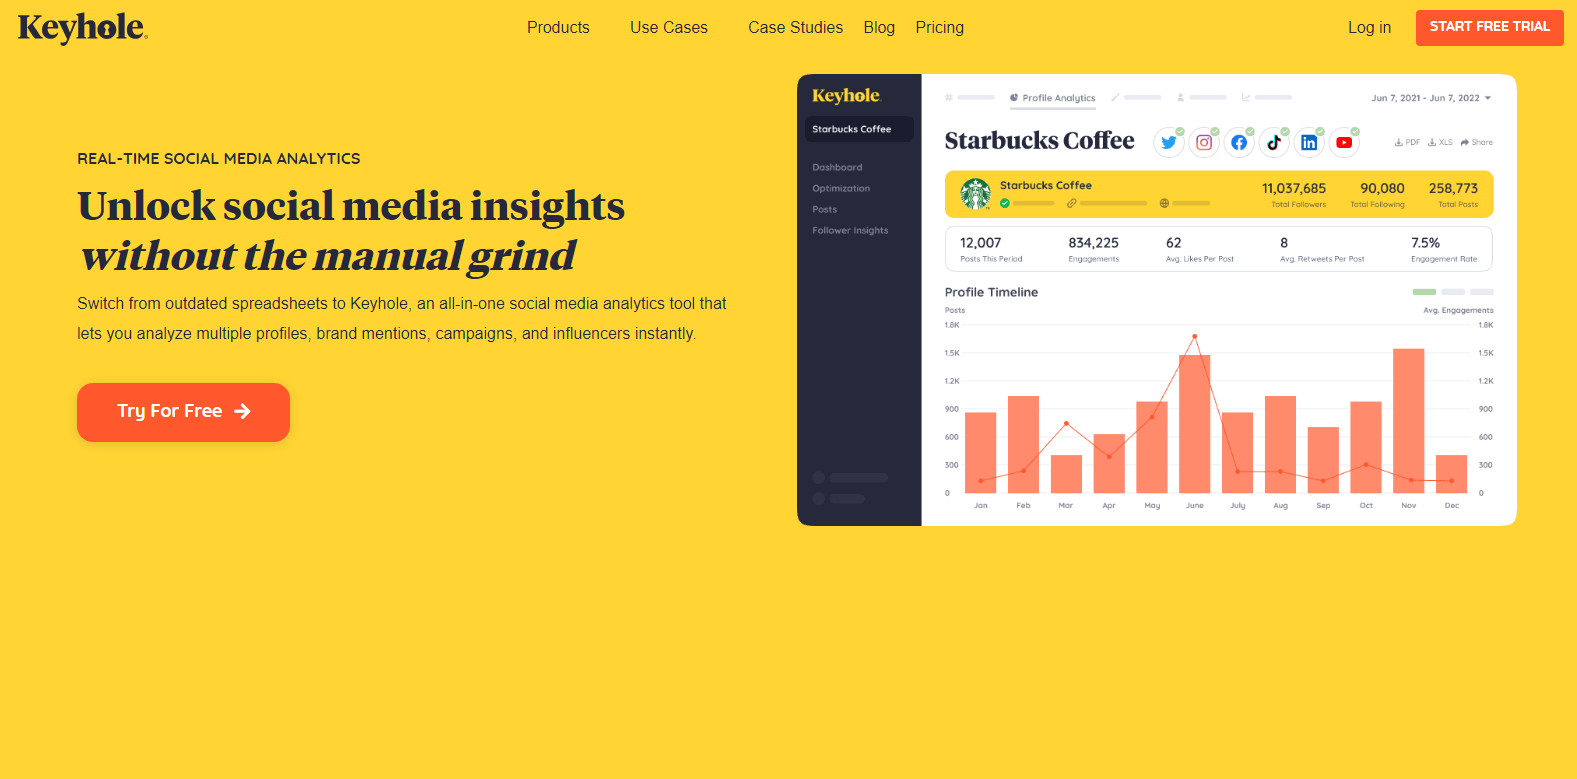Click the June peak point on engagement line

(1194, 336)
